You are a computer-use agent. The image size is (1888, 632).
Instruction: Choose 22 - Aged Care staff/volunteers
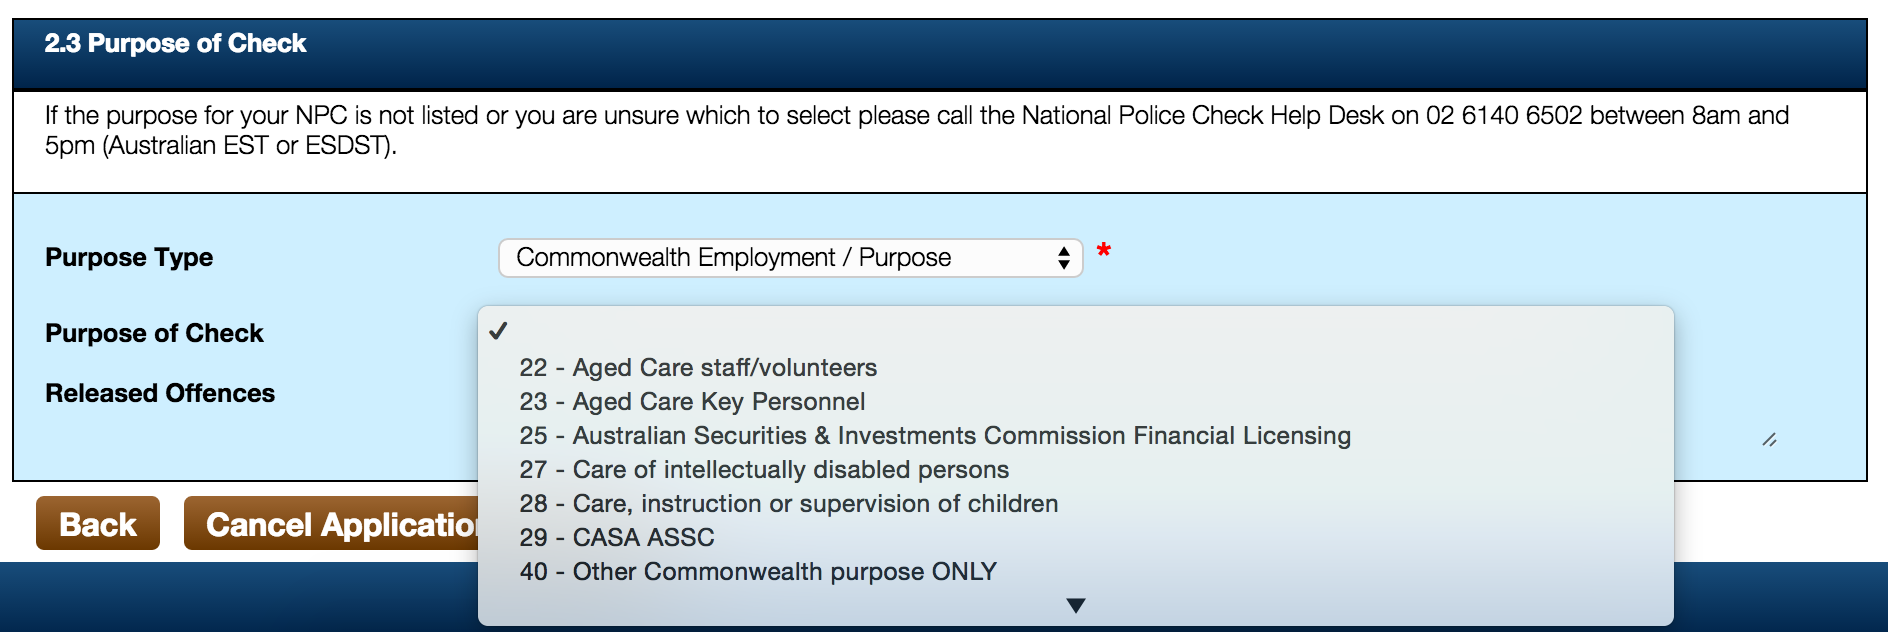pyautogui.click(x=698, y=368)
